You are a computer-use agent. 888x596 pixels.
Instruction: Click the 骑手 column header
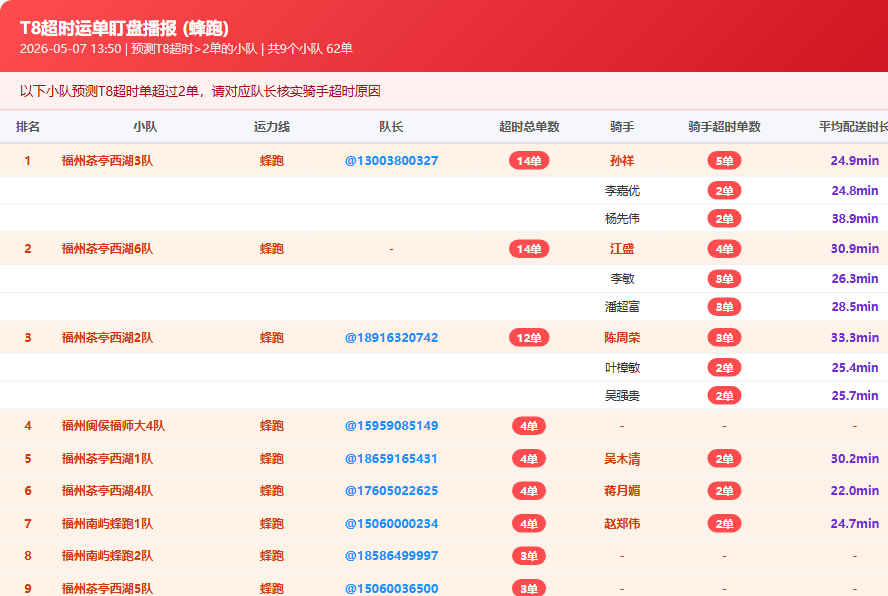click(622, 127)
